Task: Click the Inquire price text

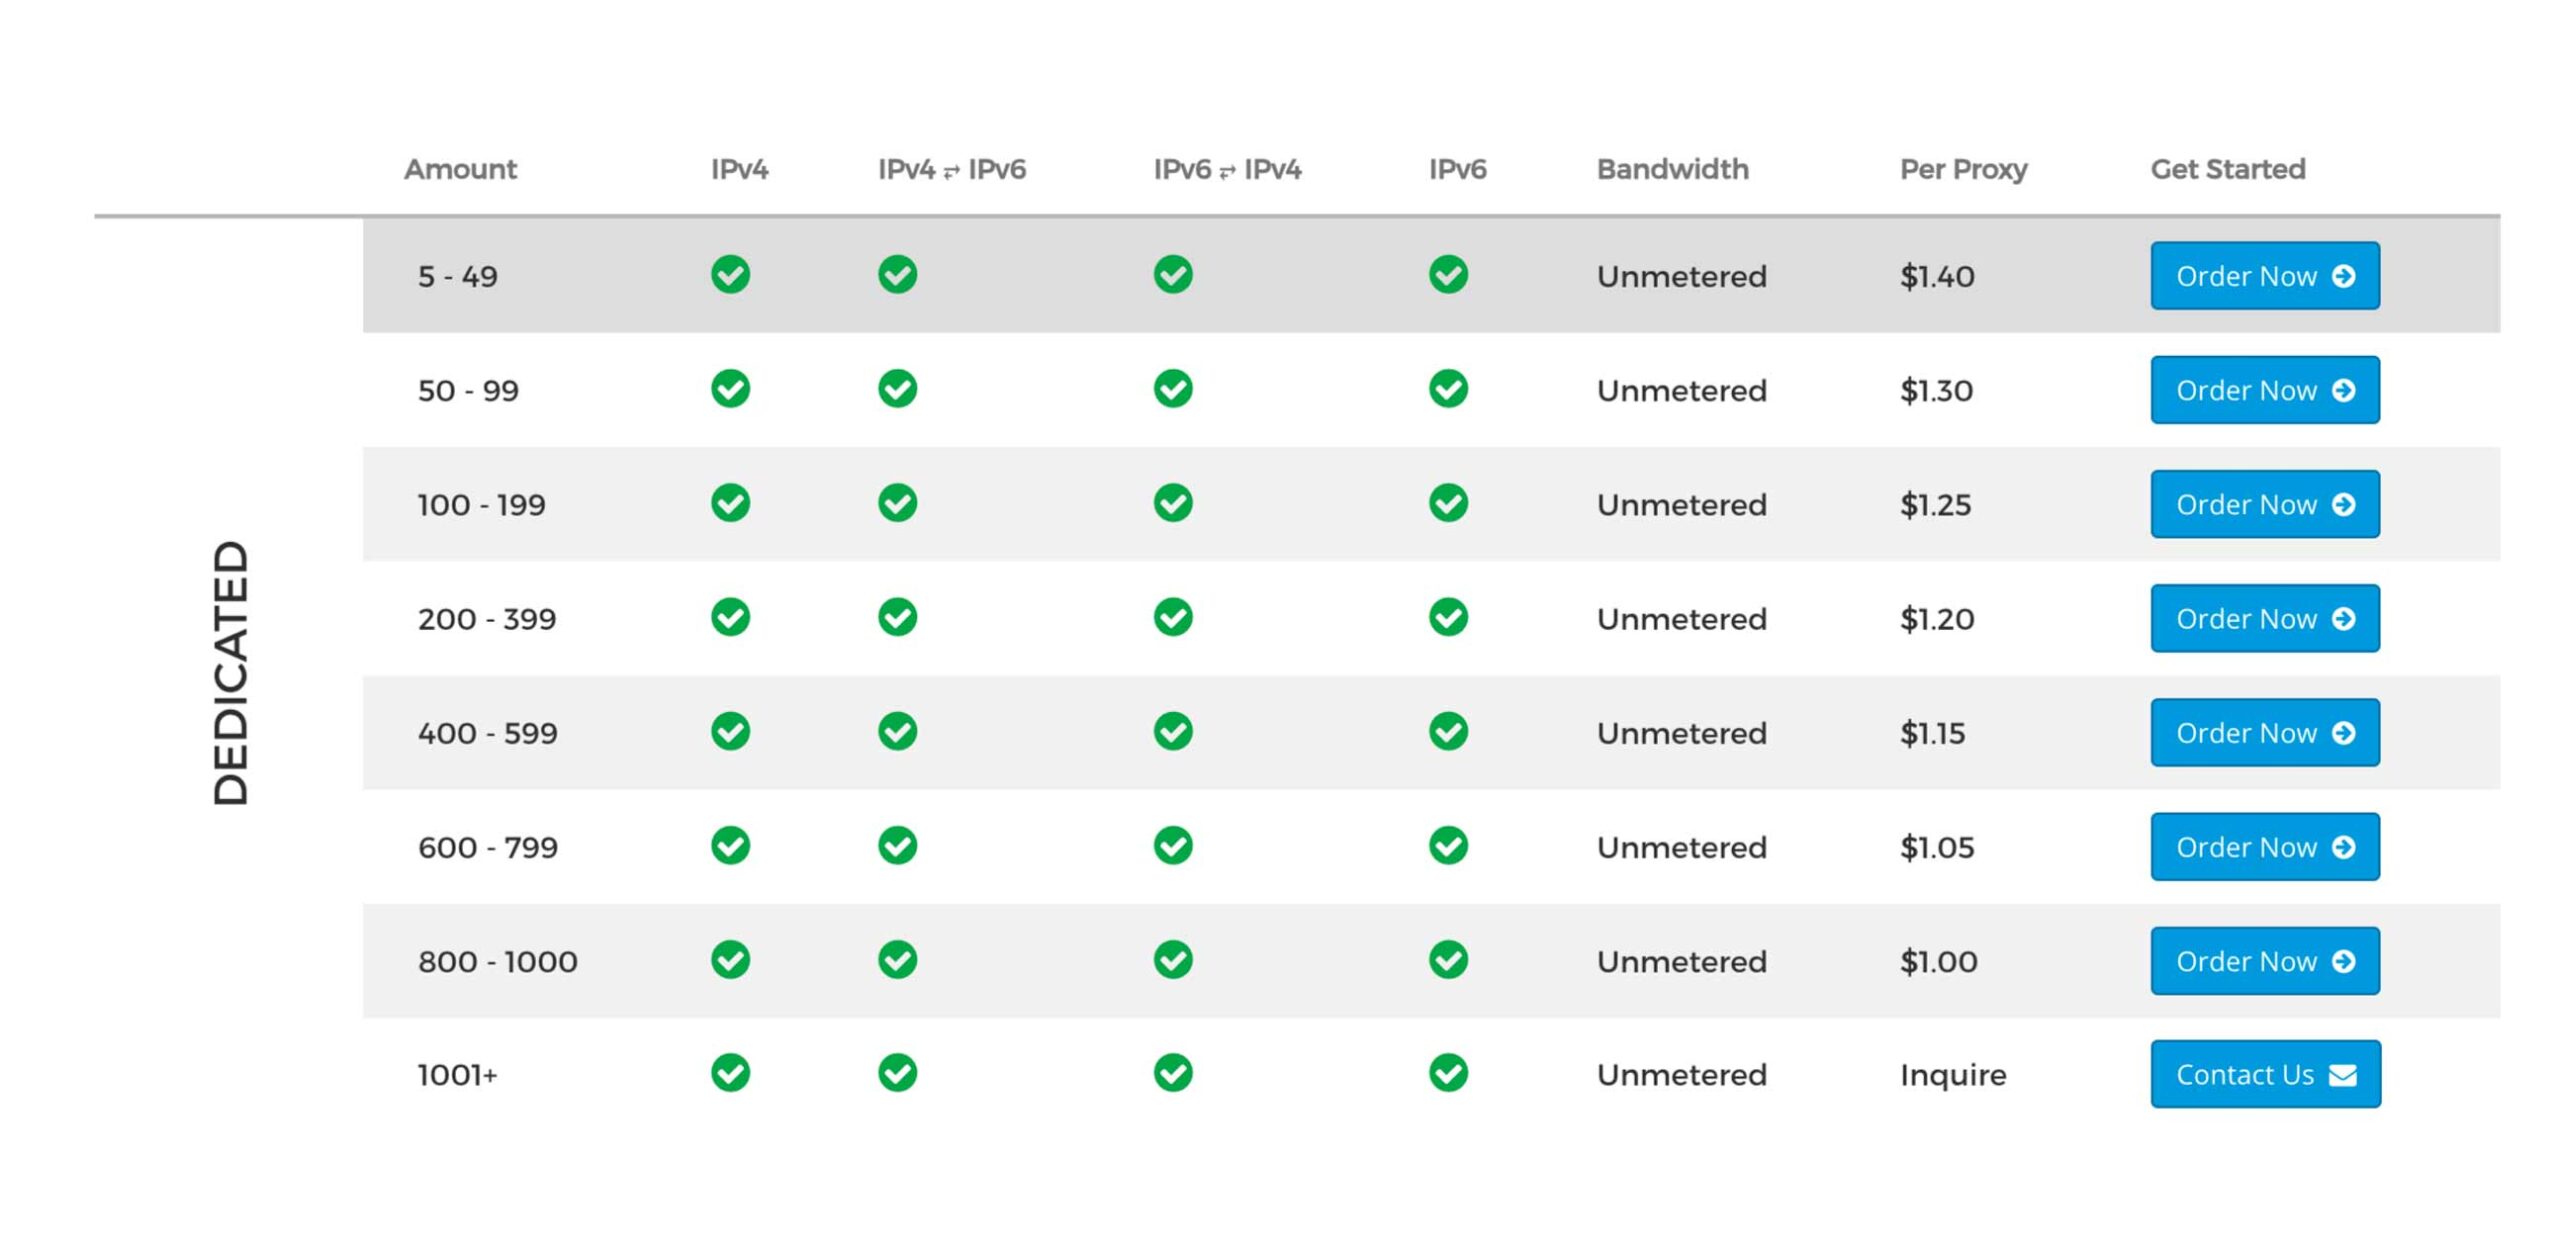Action: [1952, 1075]
